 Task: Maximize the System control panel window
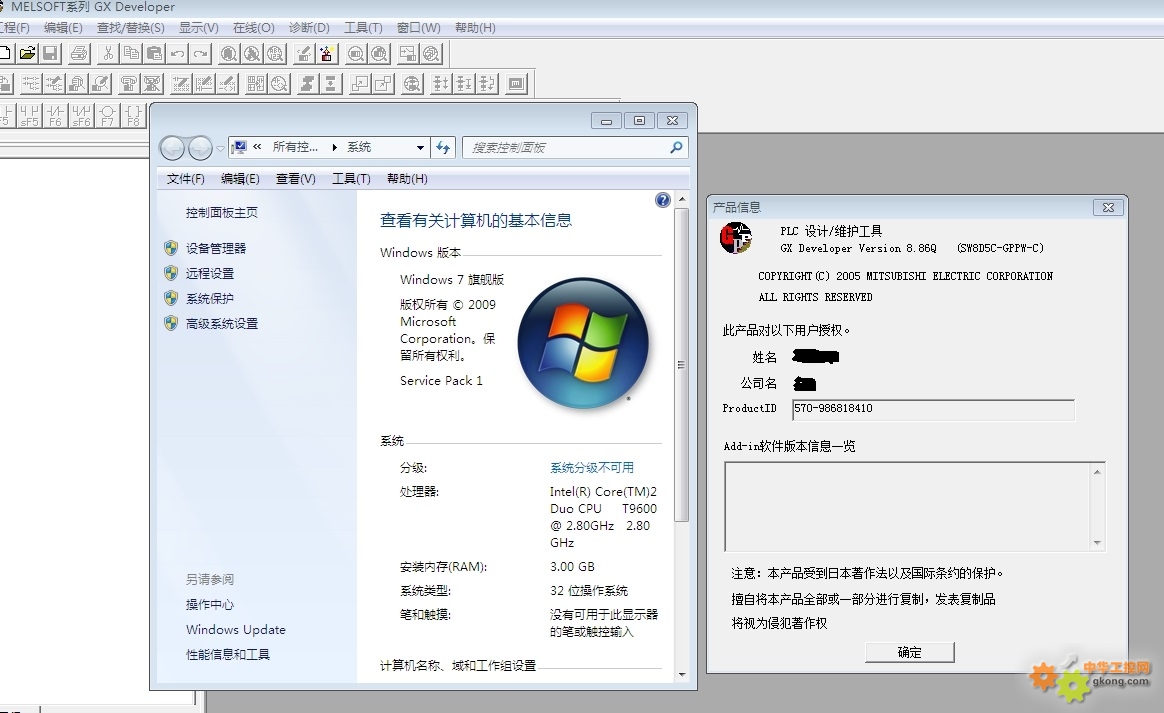639,120
